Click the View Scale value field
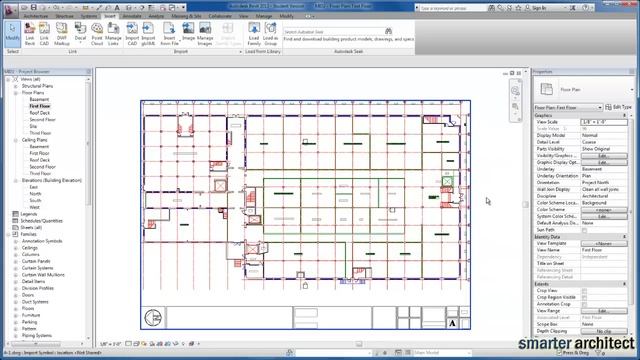Viewport: 640px width, 360px height. (604, 122)
